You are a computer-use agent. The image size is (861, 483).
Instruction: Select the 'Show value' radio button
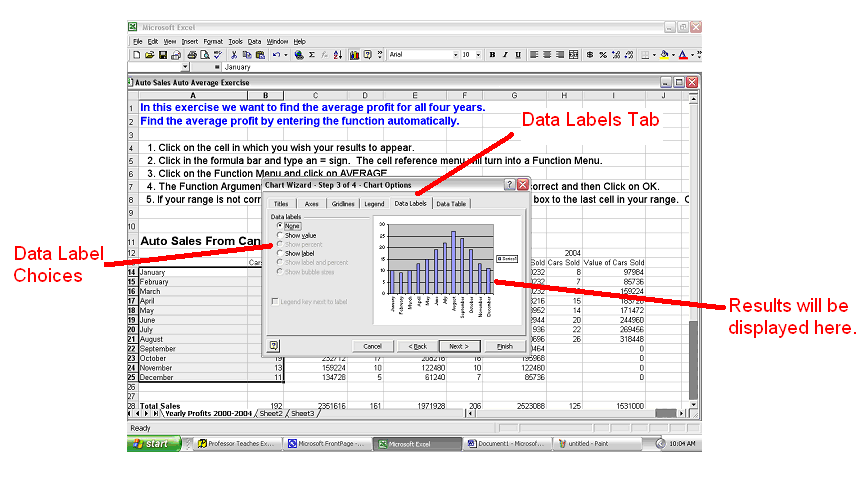pyautogui.click(x=279, y=235)
